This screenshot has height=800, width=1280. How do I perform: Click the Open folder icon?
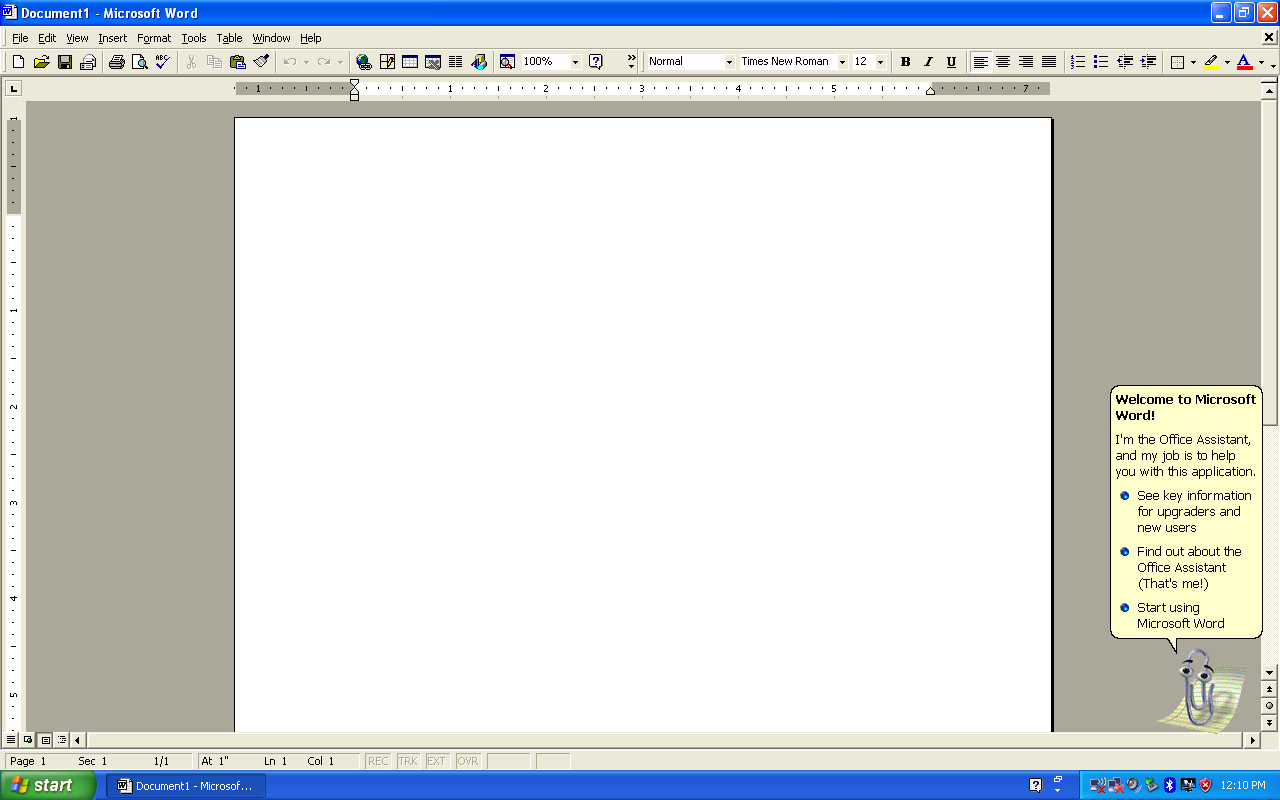pos(41,62)
